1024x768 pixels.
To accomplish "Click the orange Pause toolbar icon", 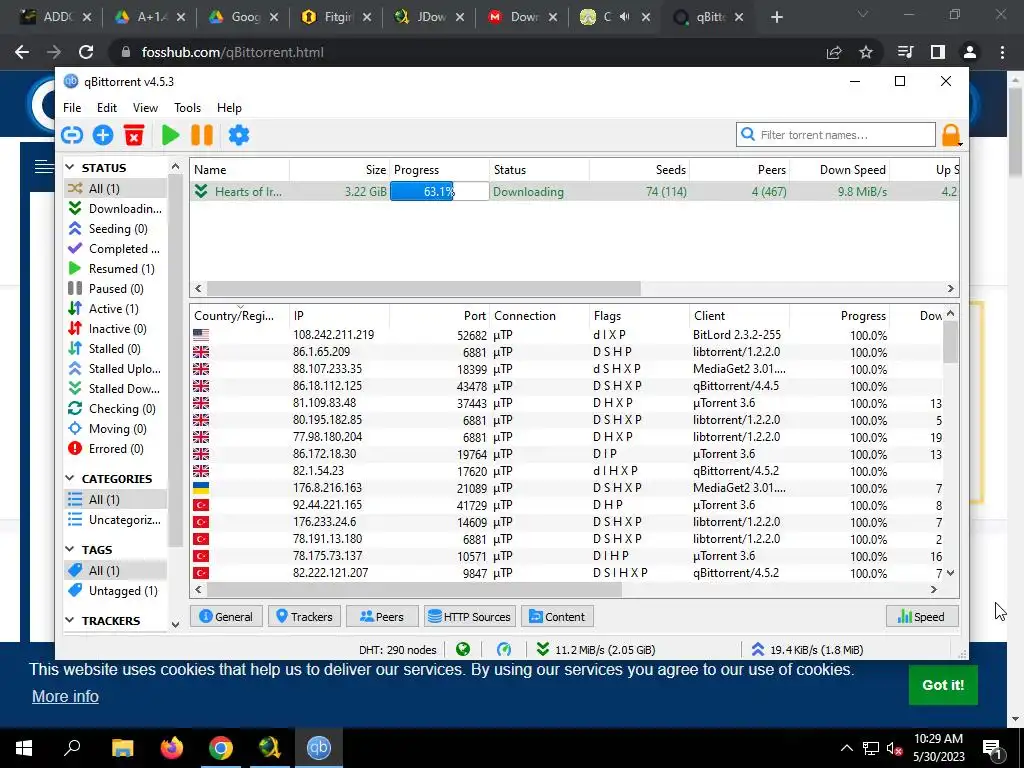I will pos(202,135).
